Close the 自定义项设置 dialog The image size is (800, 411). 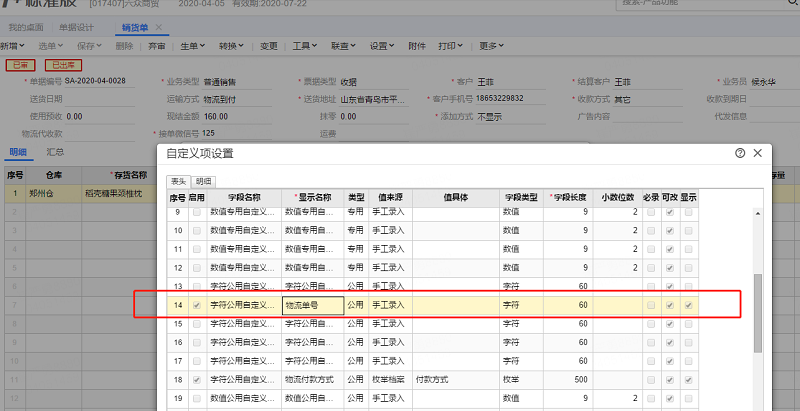pyautogui.click(x=758, y=153)
